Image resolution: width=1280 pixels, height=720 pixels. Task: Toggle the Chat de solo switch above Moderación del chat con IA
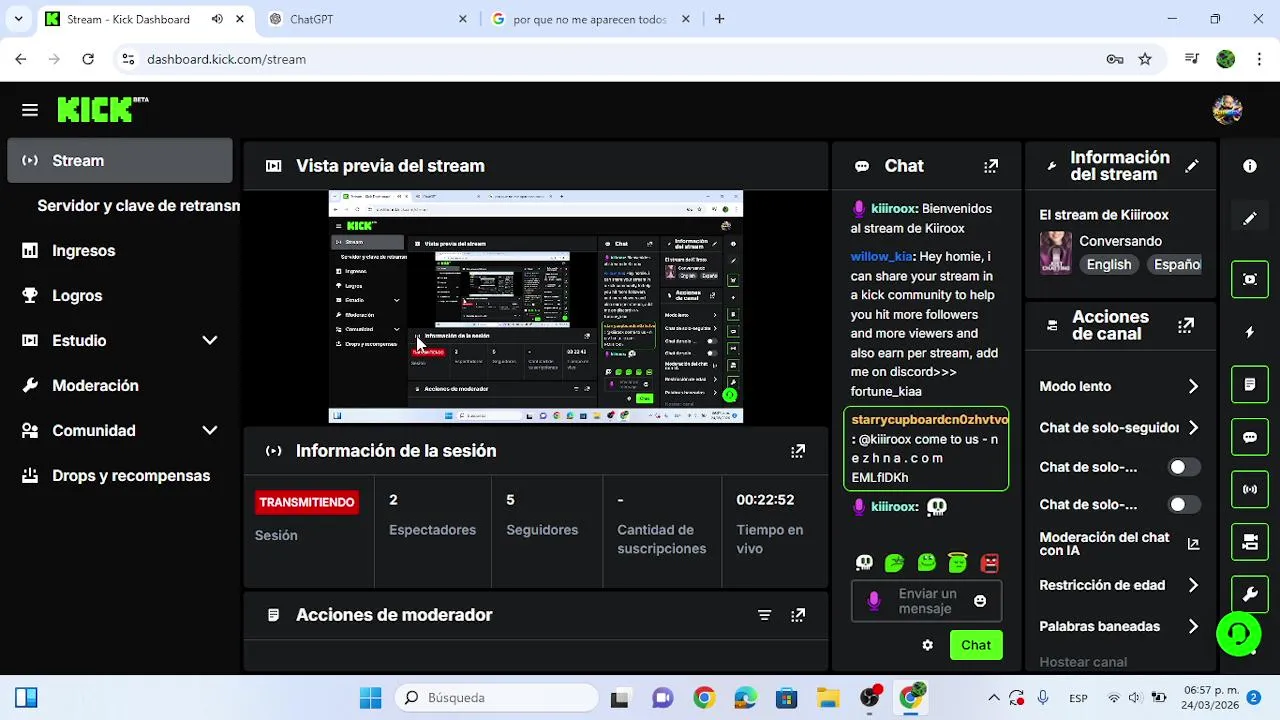pos(1184,505)
